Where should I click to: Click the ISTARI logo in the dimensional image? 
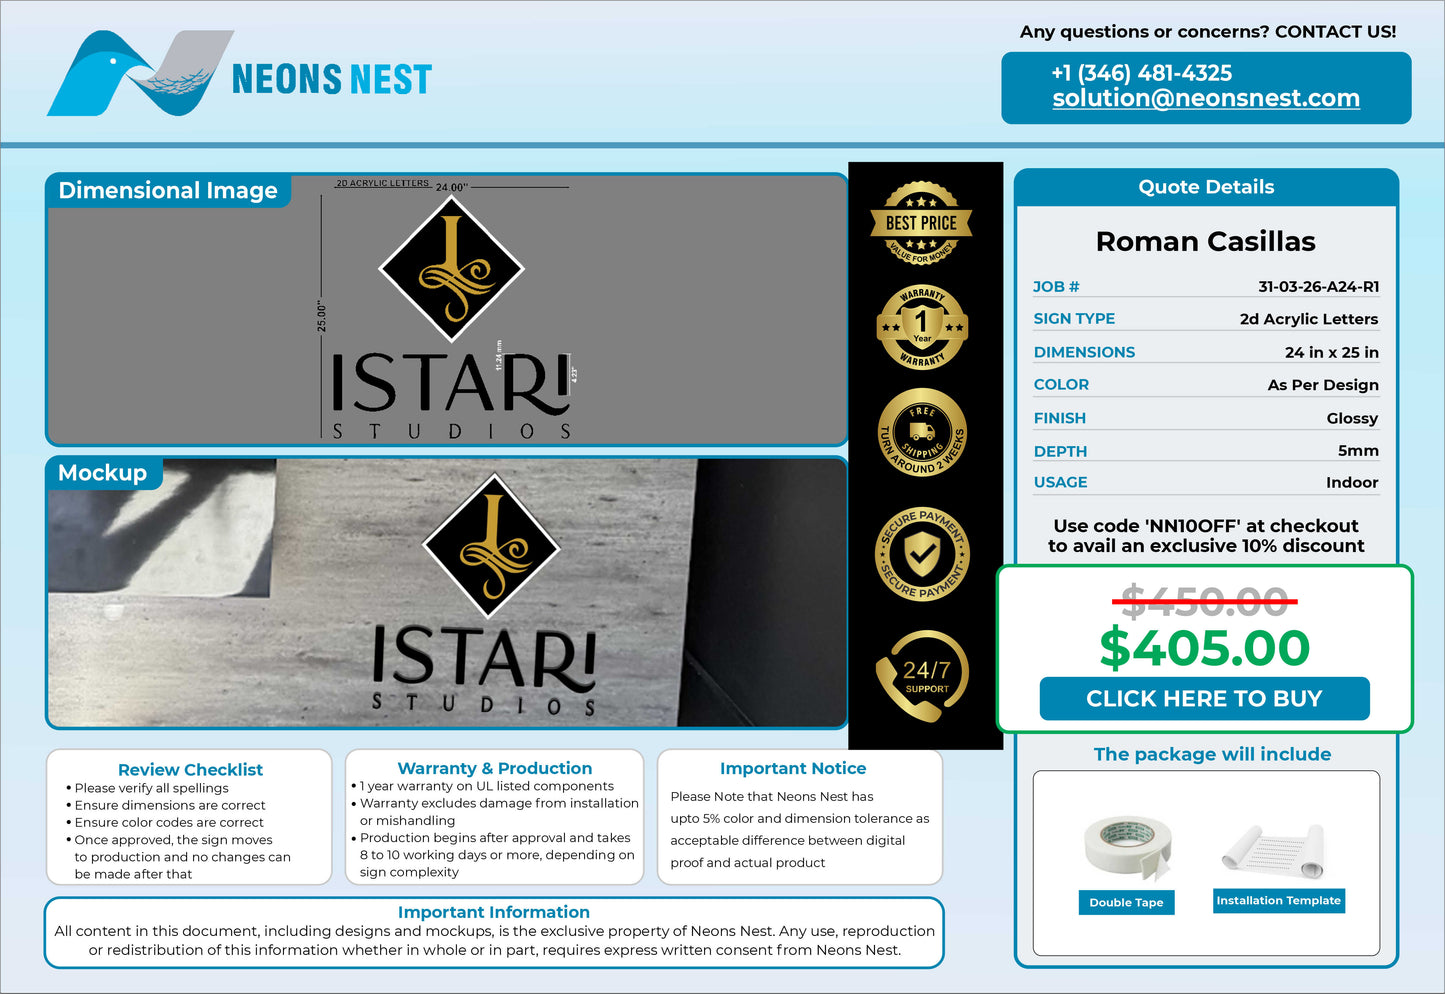coord(451,318)
